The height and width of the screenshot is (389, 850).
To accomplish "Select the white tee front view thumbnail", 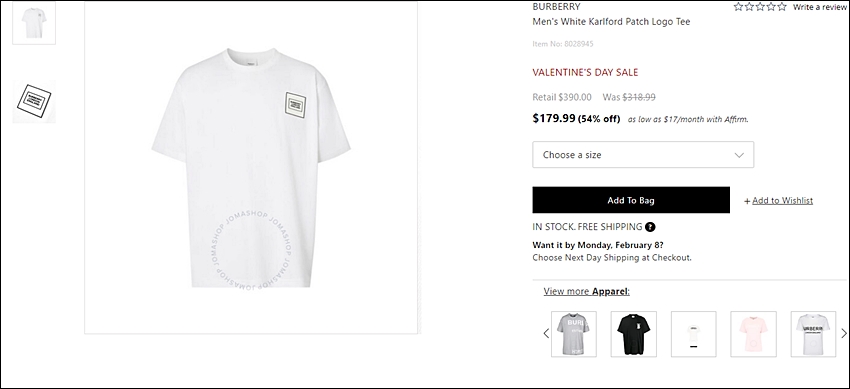I will [x=34, y=23].
